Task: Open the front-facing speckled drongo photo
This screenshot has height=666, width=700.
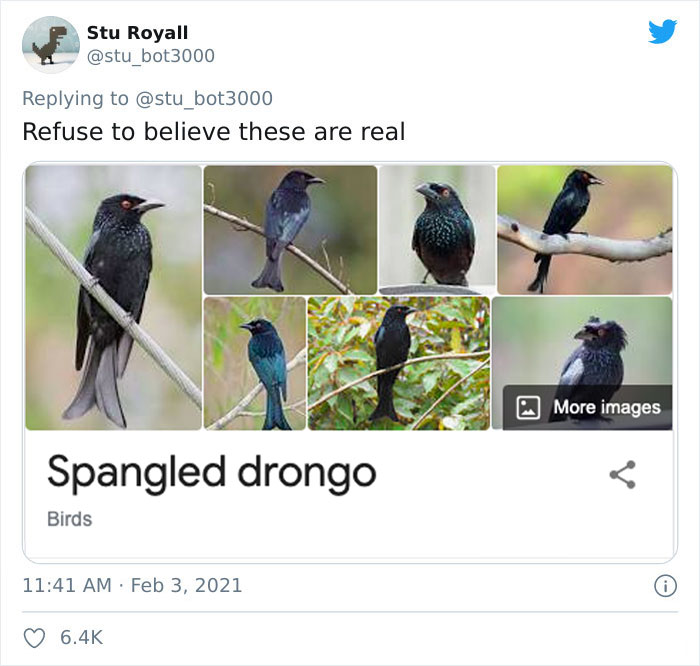Action: 437,229
